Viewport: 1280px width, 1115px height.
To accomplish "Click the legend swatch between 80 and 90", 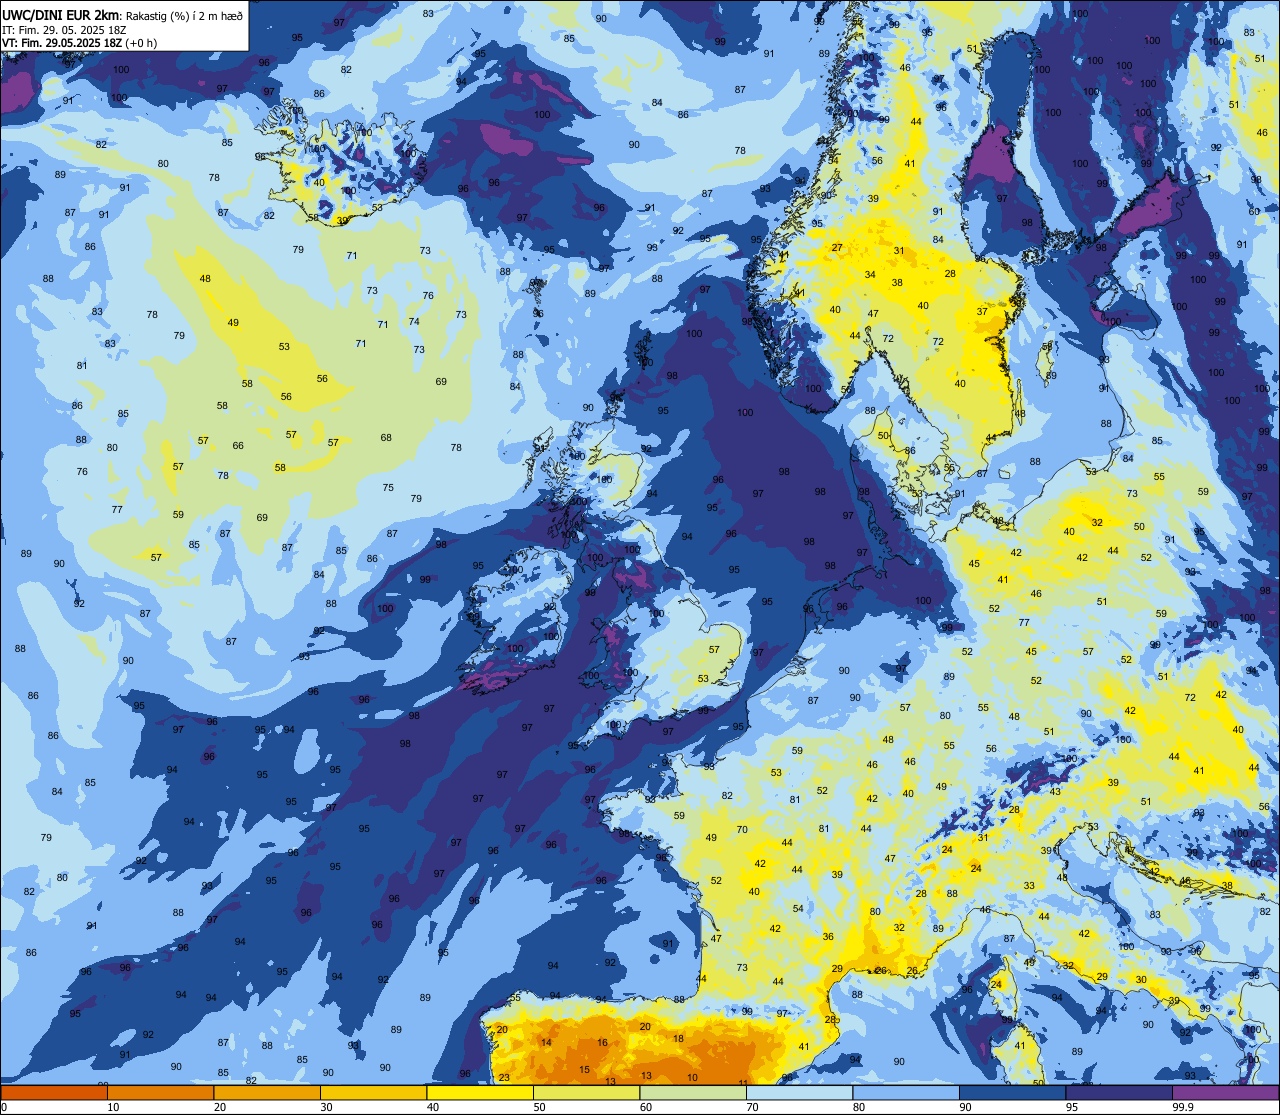I will coord(906,1092).
